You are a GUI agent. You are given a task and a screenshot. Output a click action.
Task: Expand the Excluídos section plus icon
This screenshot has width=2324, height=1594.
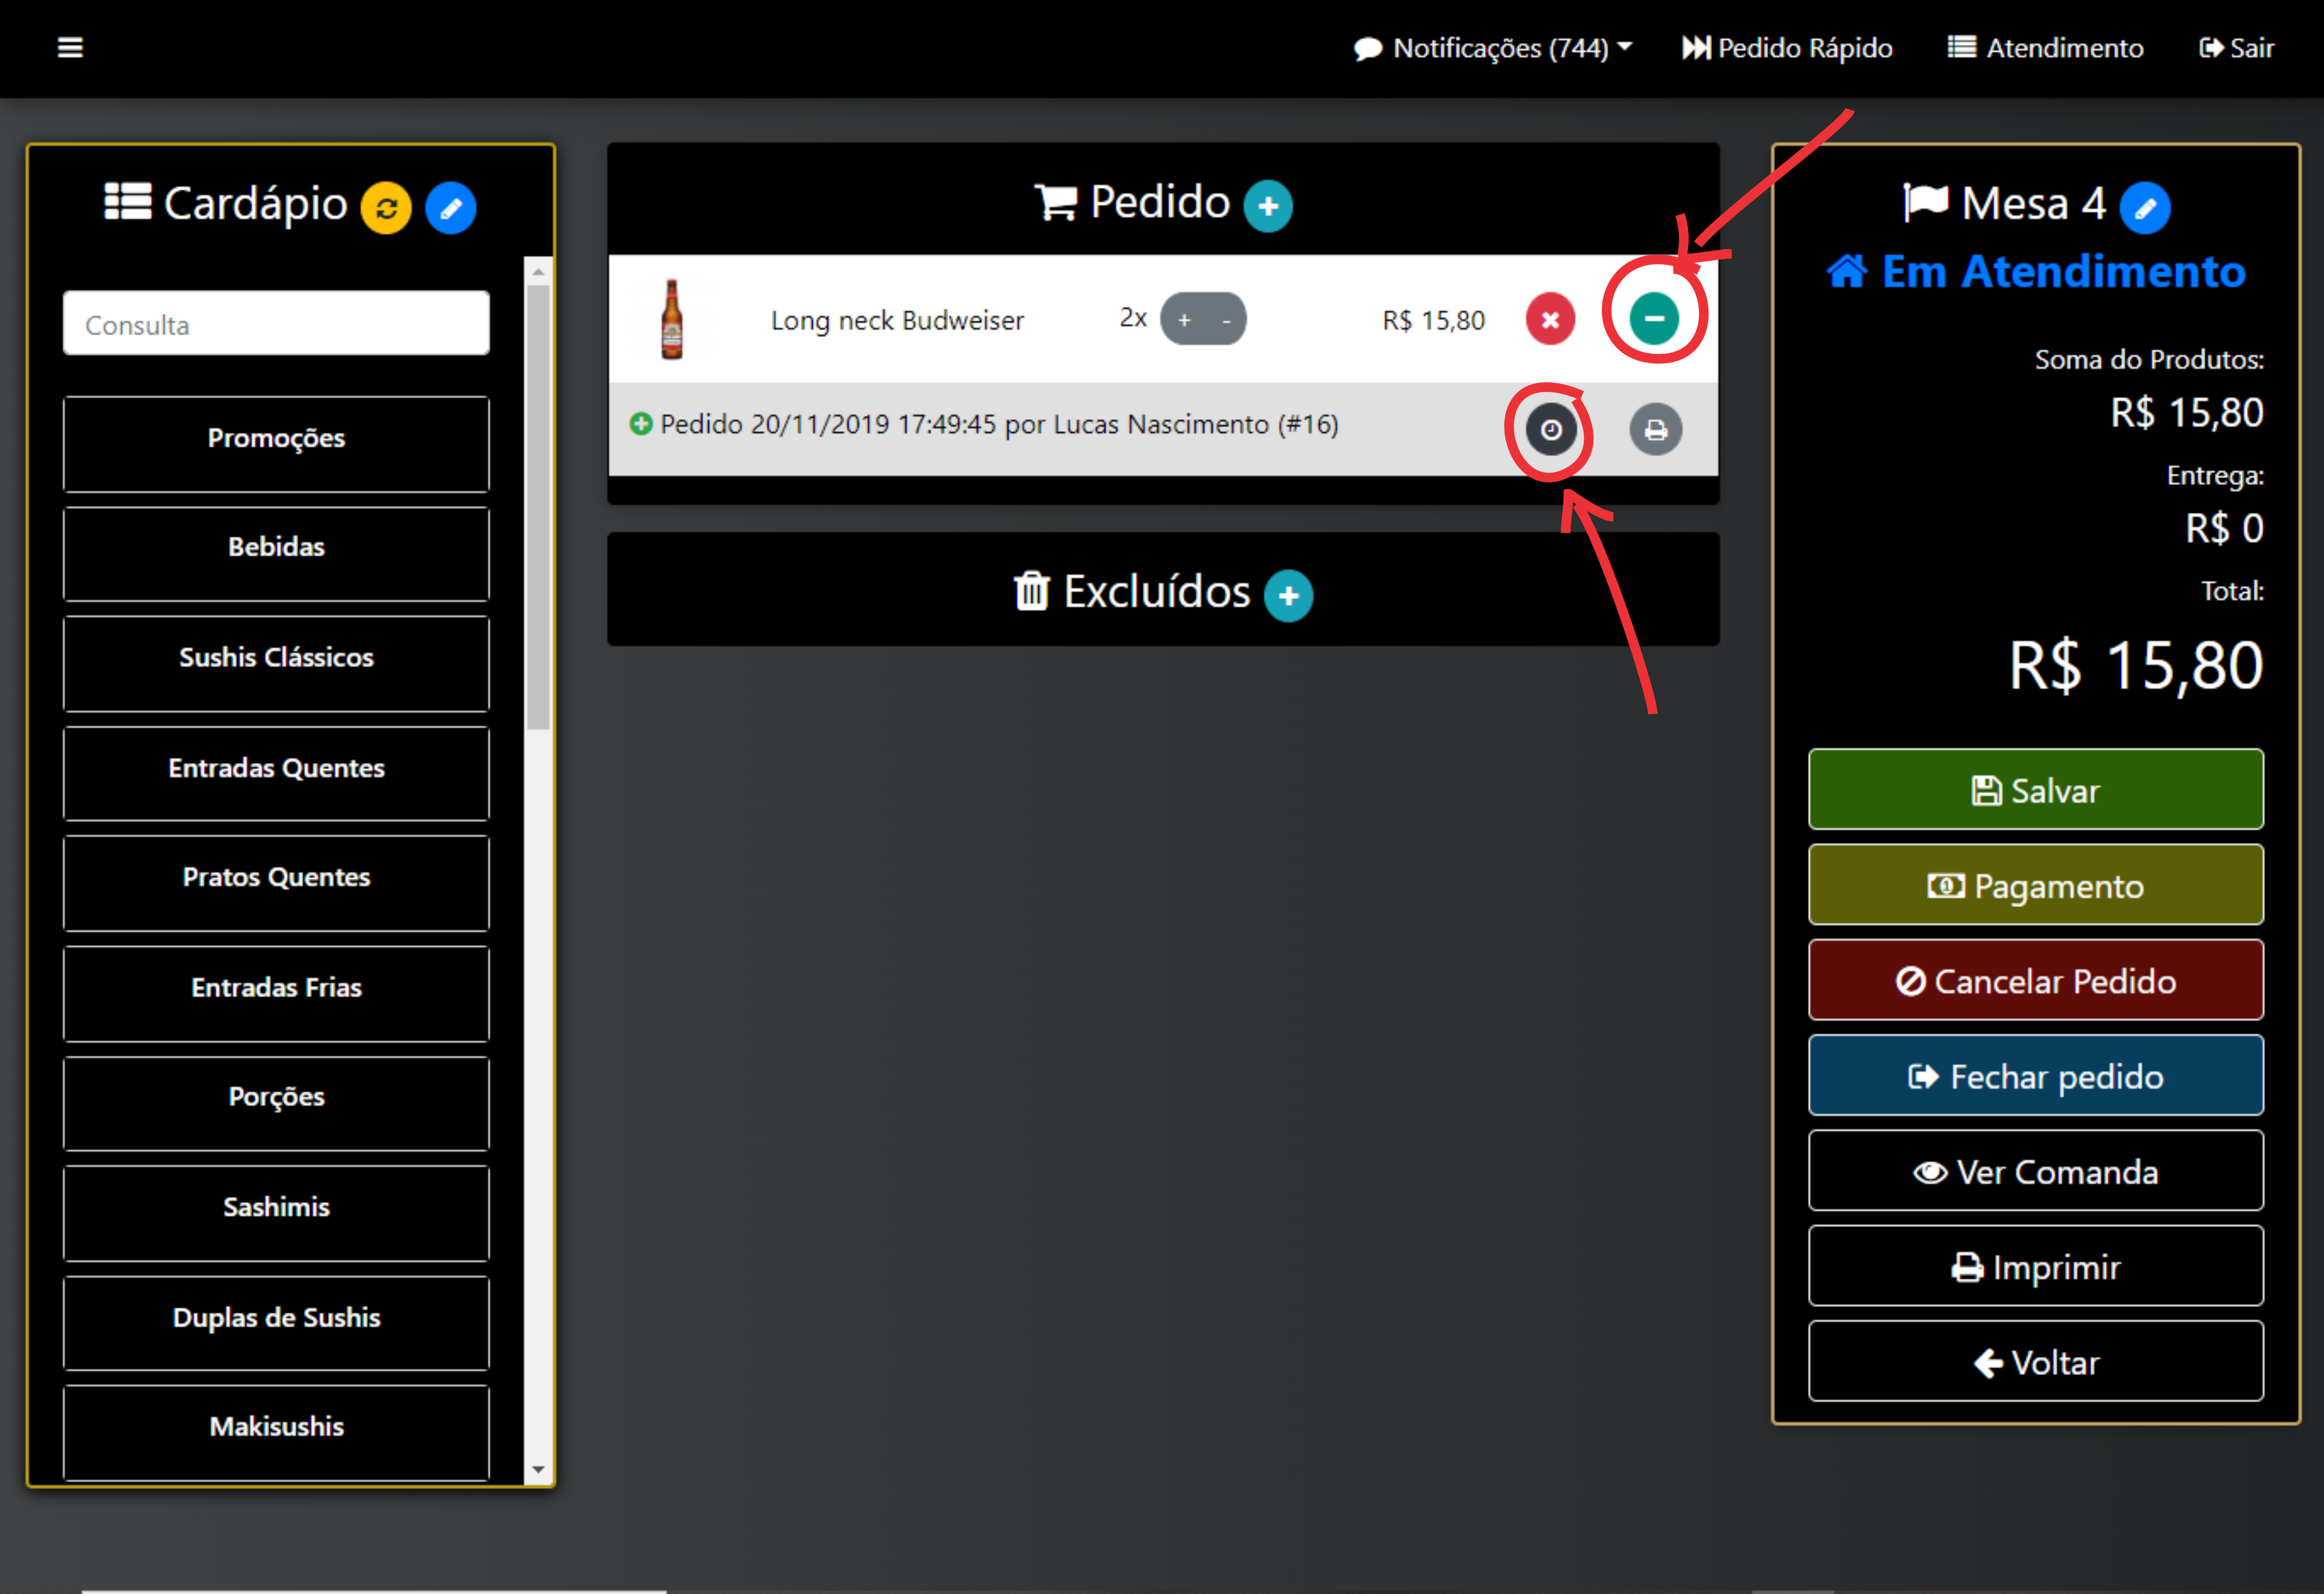[x=1288, y=596]
